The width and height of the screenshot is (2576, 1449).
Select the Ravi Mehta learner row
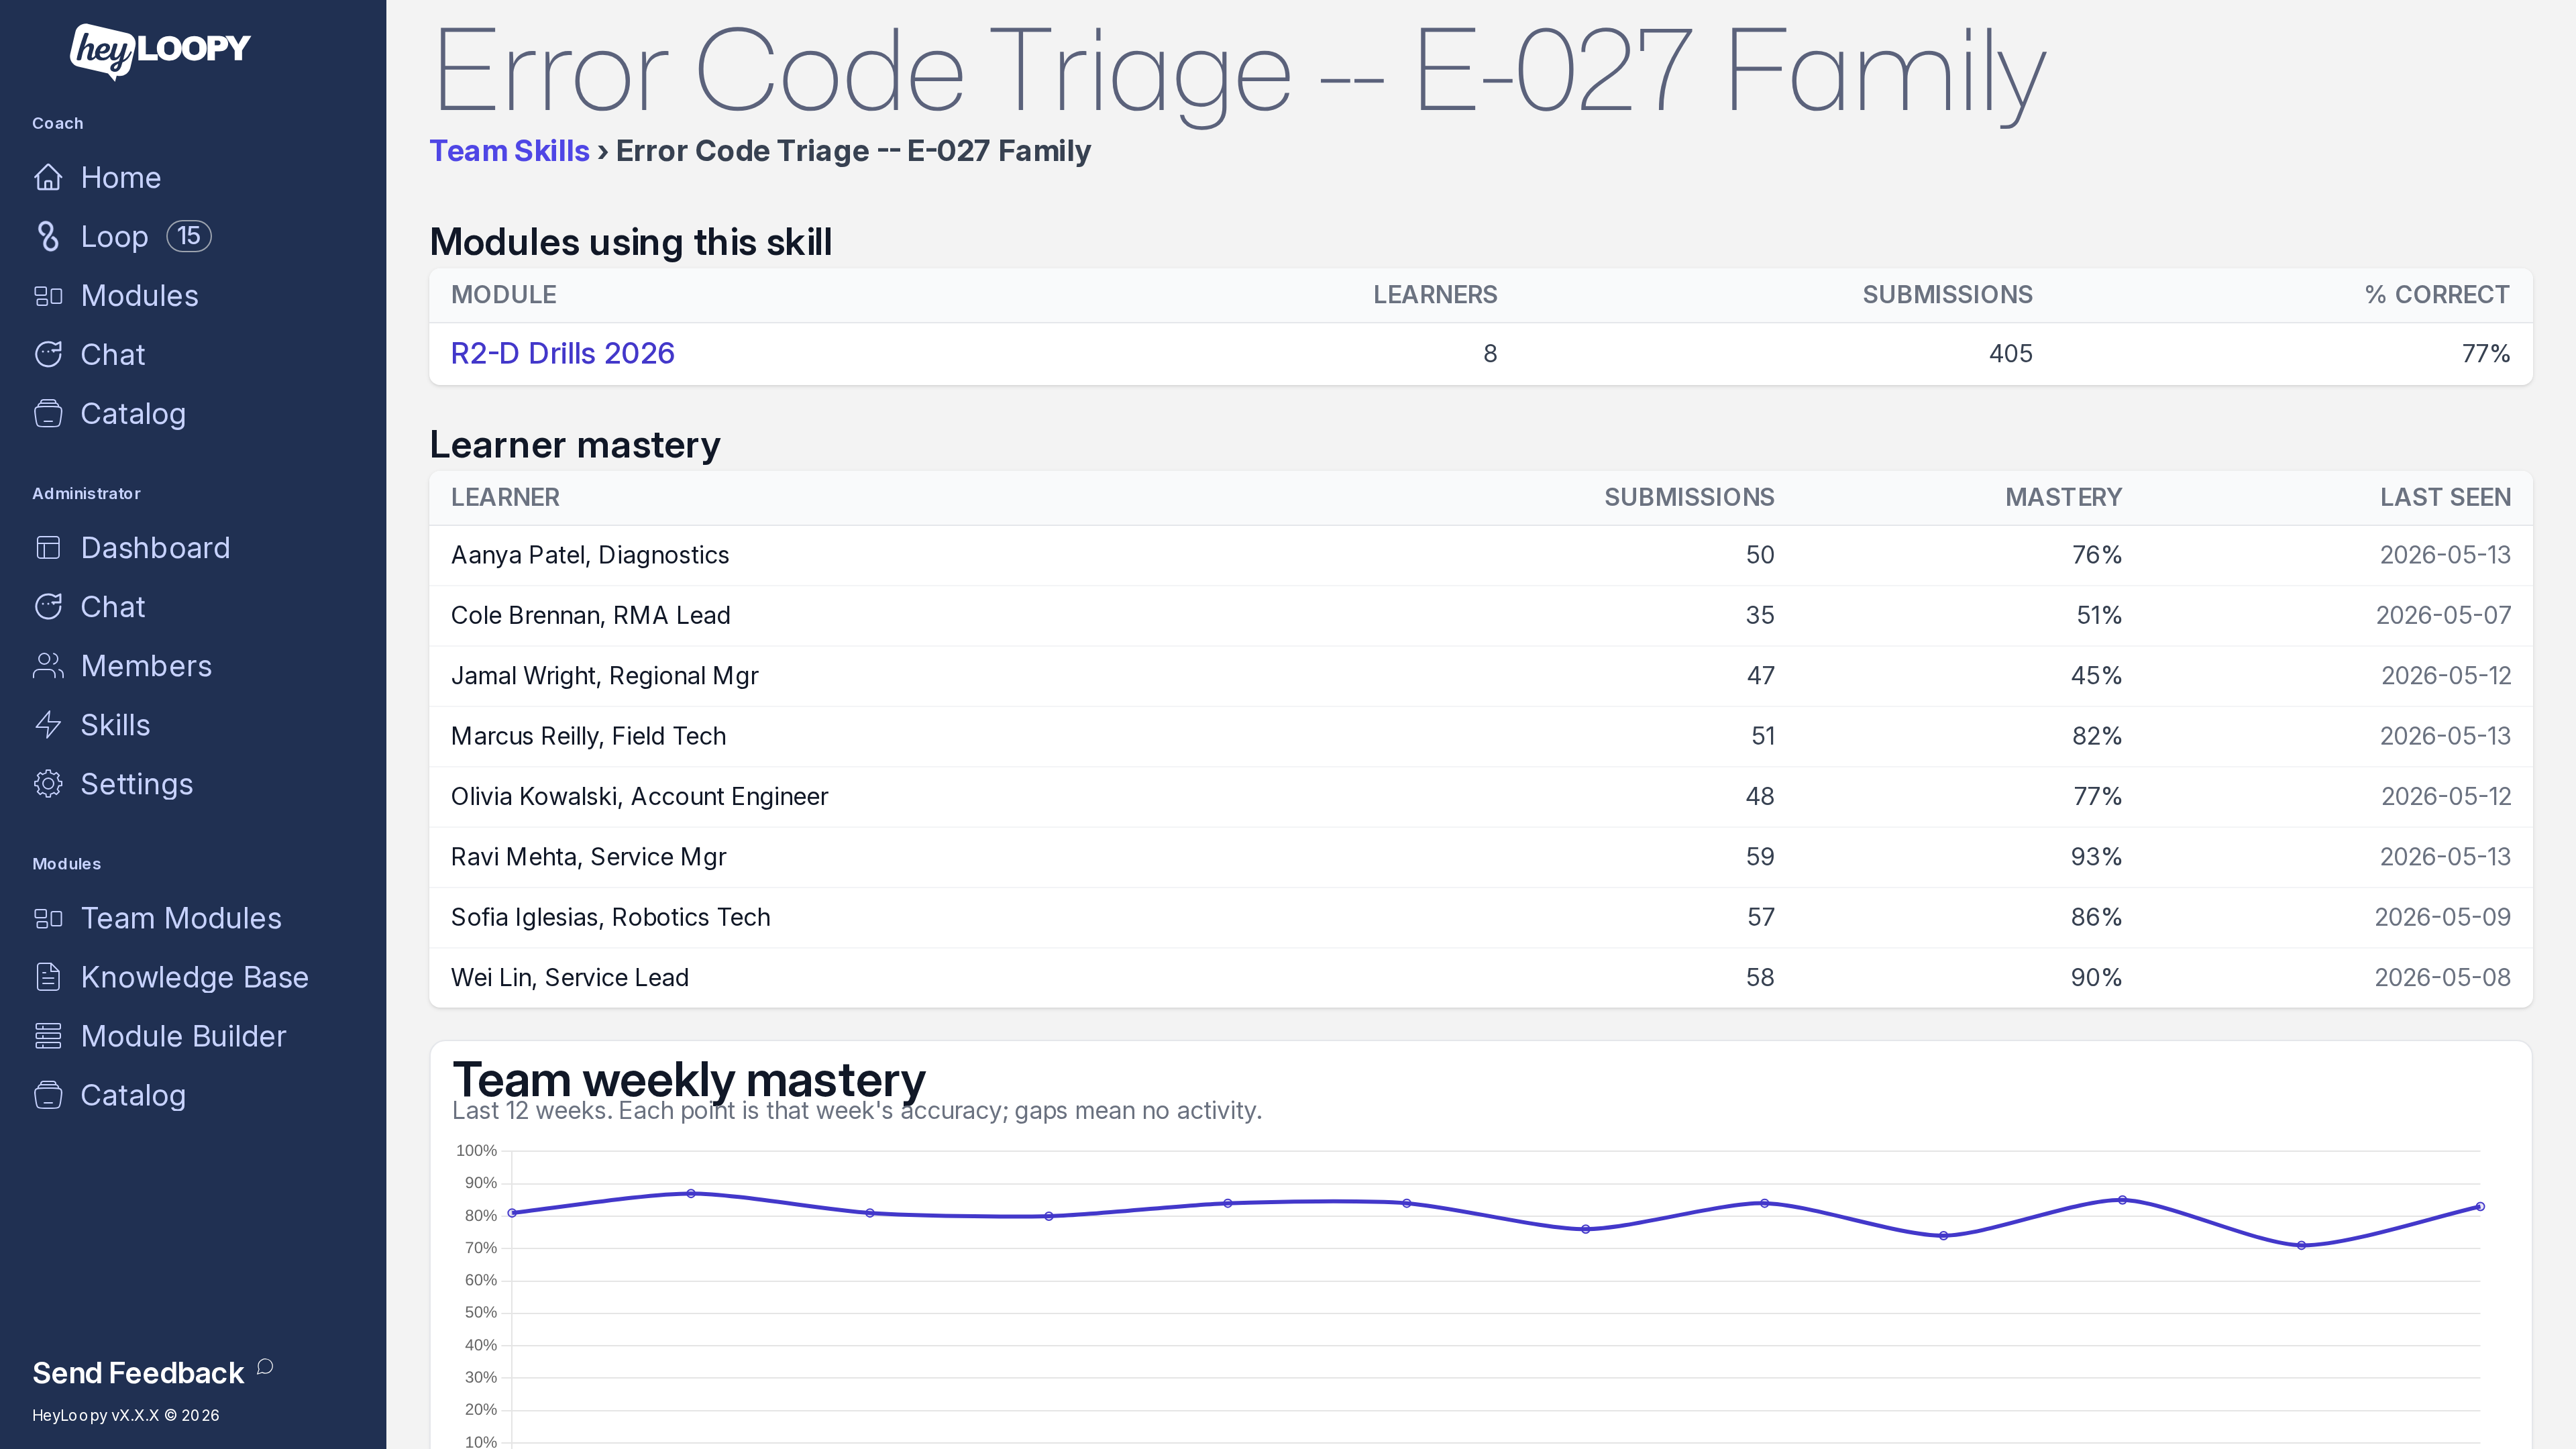tap(1480, 857)
